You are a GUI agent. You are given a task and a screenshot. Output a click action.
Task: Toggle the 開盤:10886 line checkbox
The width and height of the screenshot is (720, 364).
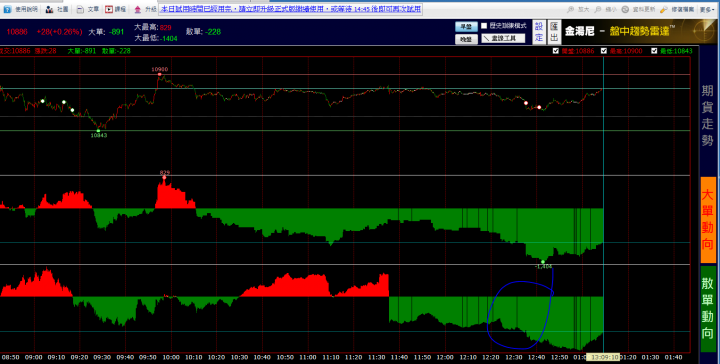[556, 51]
